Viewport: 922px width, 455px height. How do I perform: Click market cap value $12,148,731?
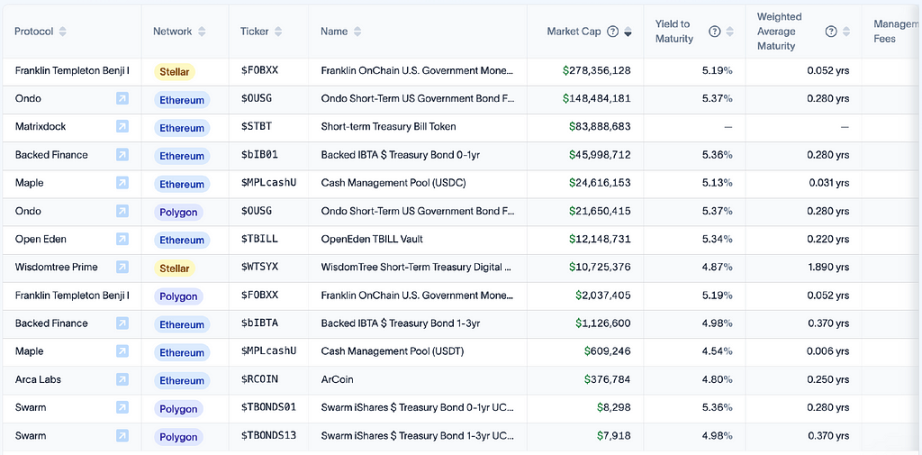point(600,239)
